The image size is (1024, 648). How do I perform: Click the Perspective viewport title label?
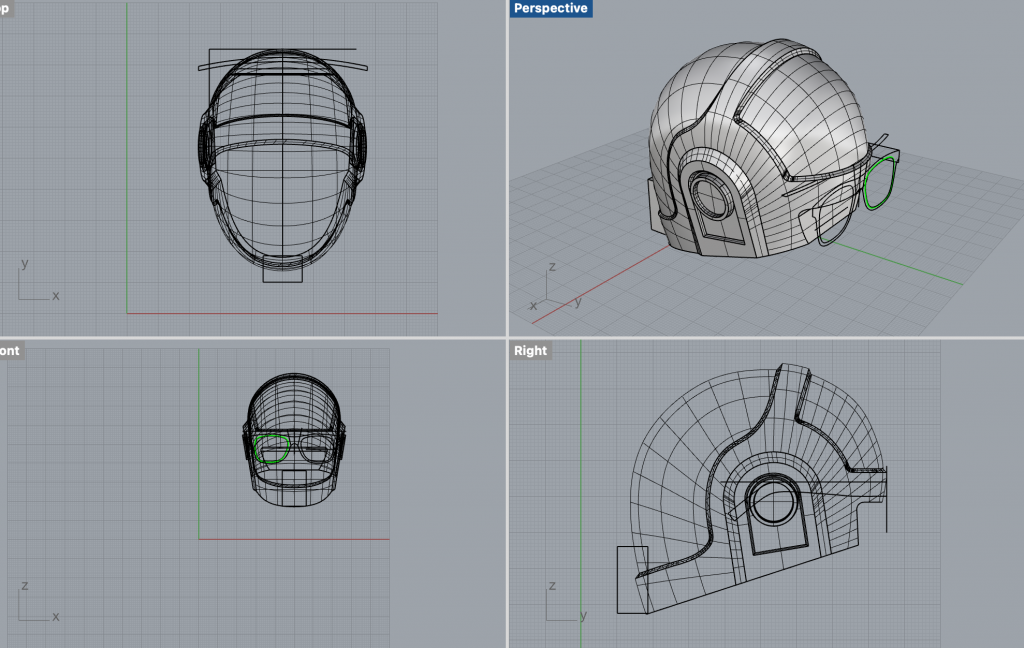[550, 9]
